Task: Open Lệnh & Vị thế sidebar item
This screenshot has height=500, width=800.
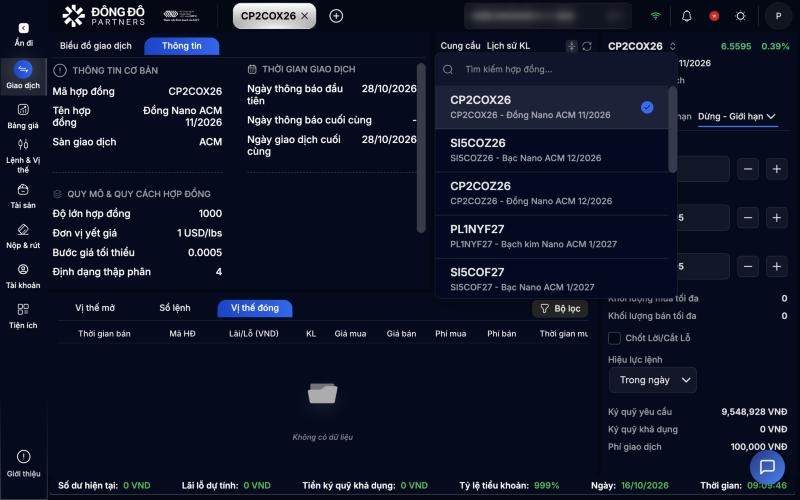Action: tap(23, 156)
